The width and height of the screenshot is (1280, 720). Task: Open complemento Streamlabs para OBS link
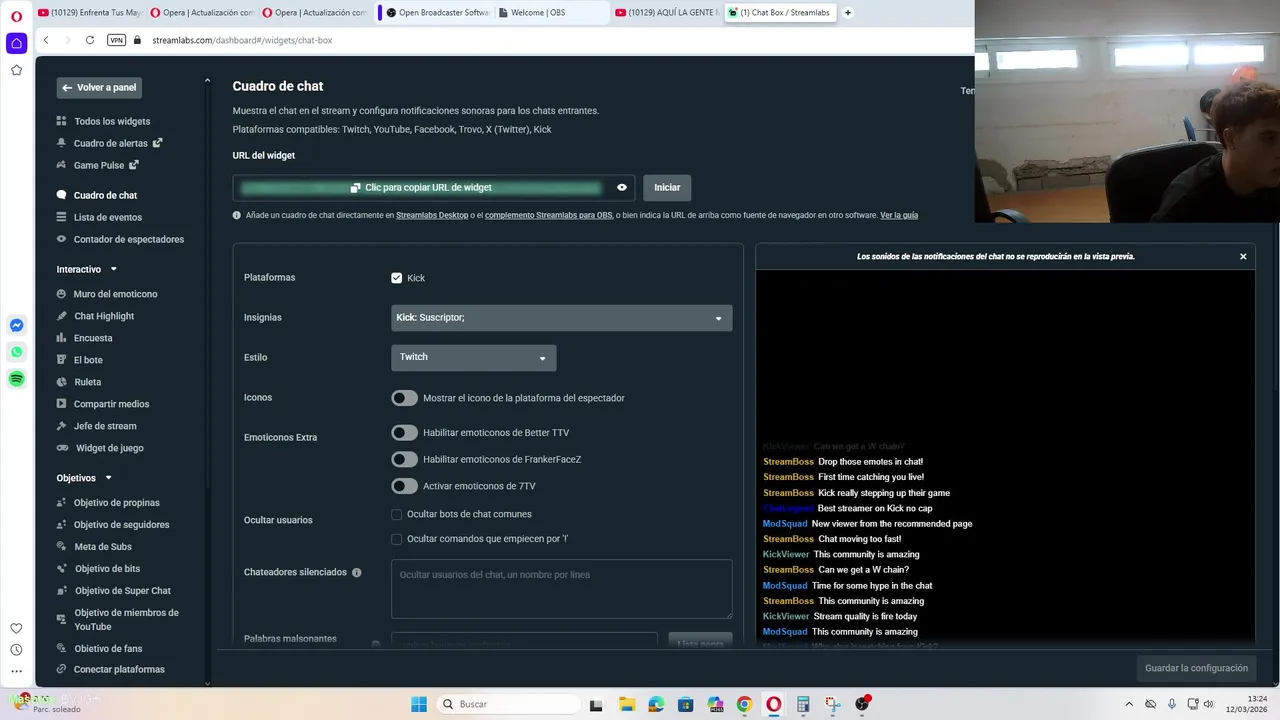pos(548,215)
